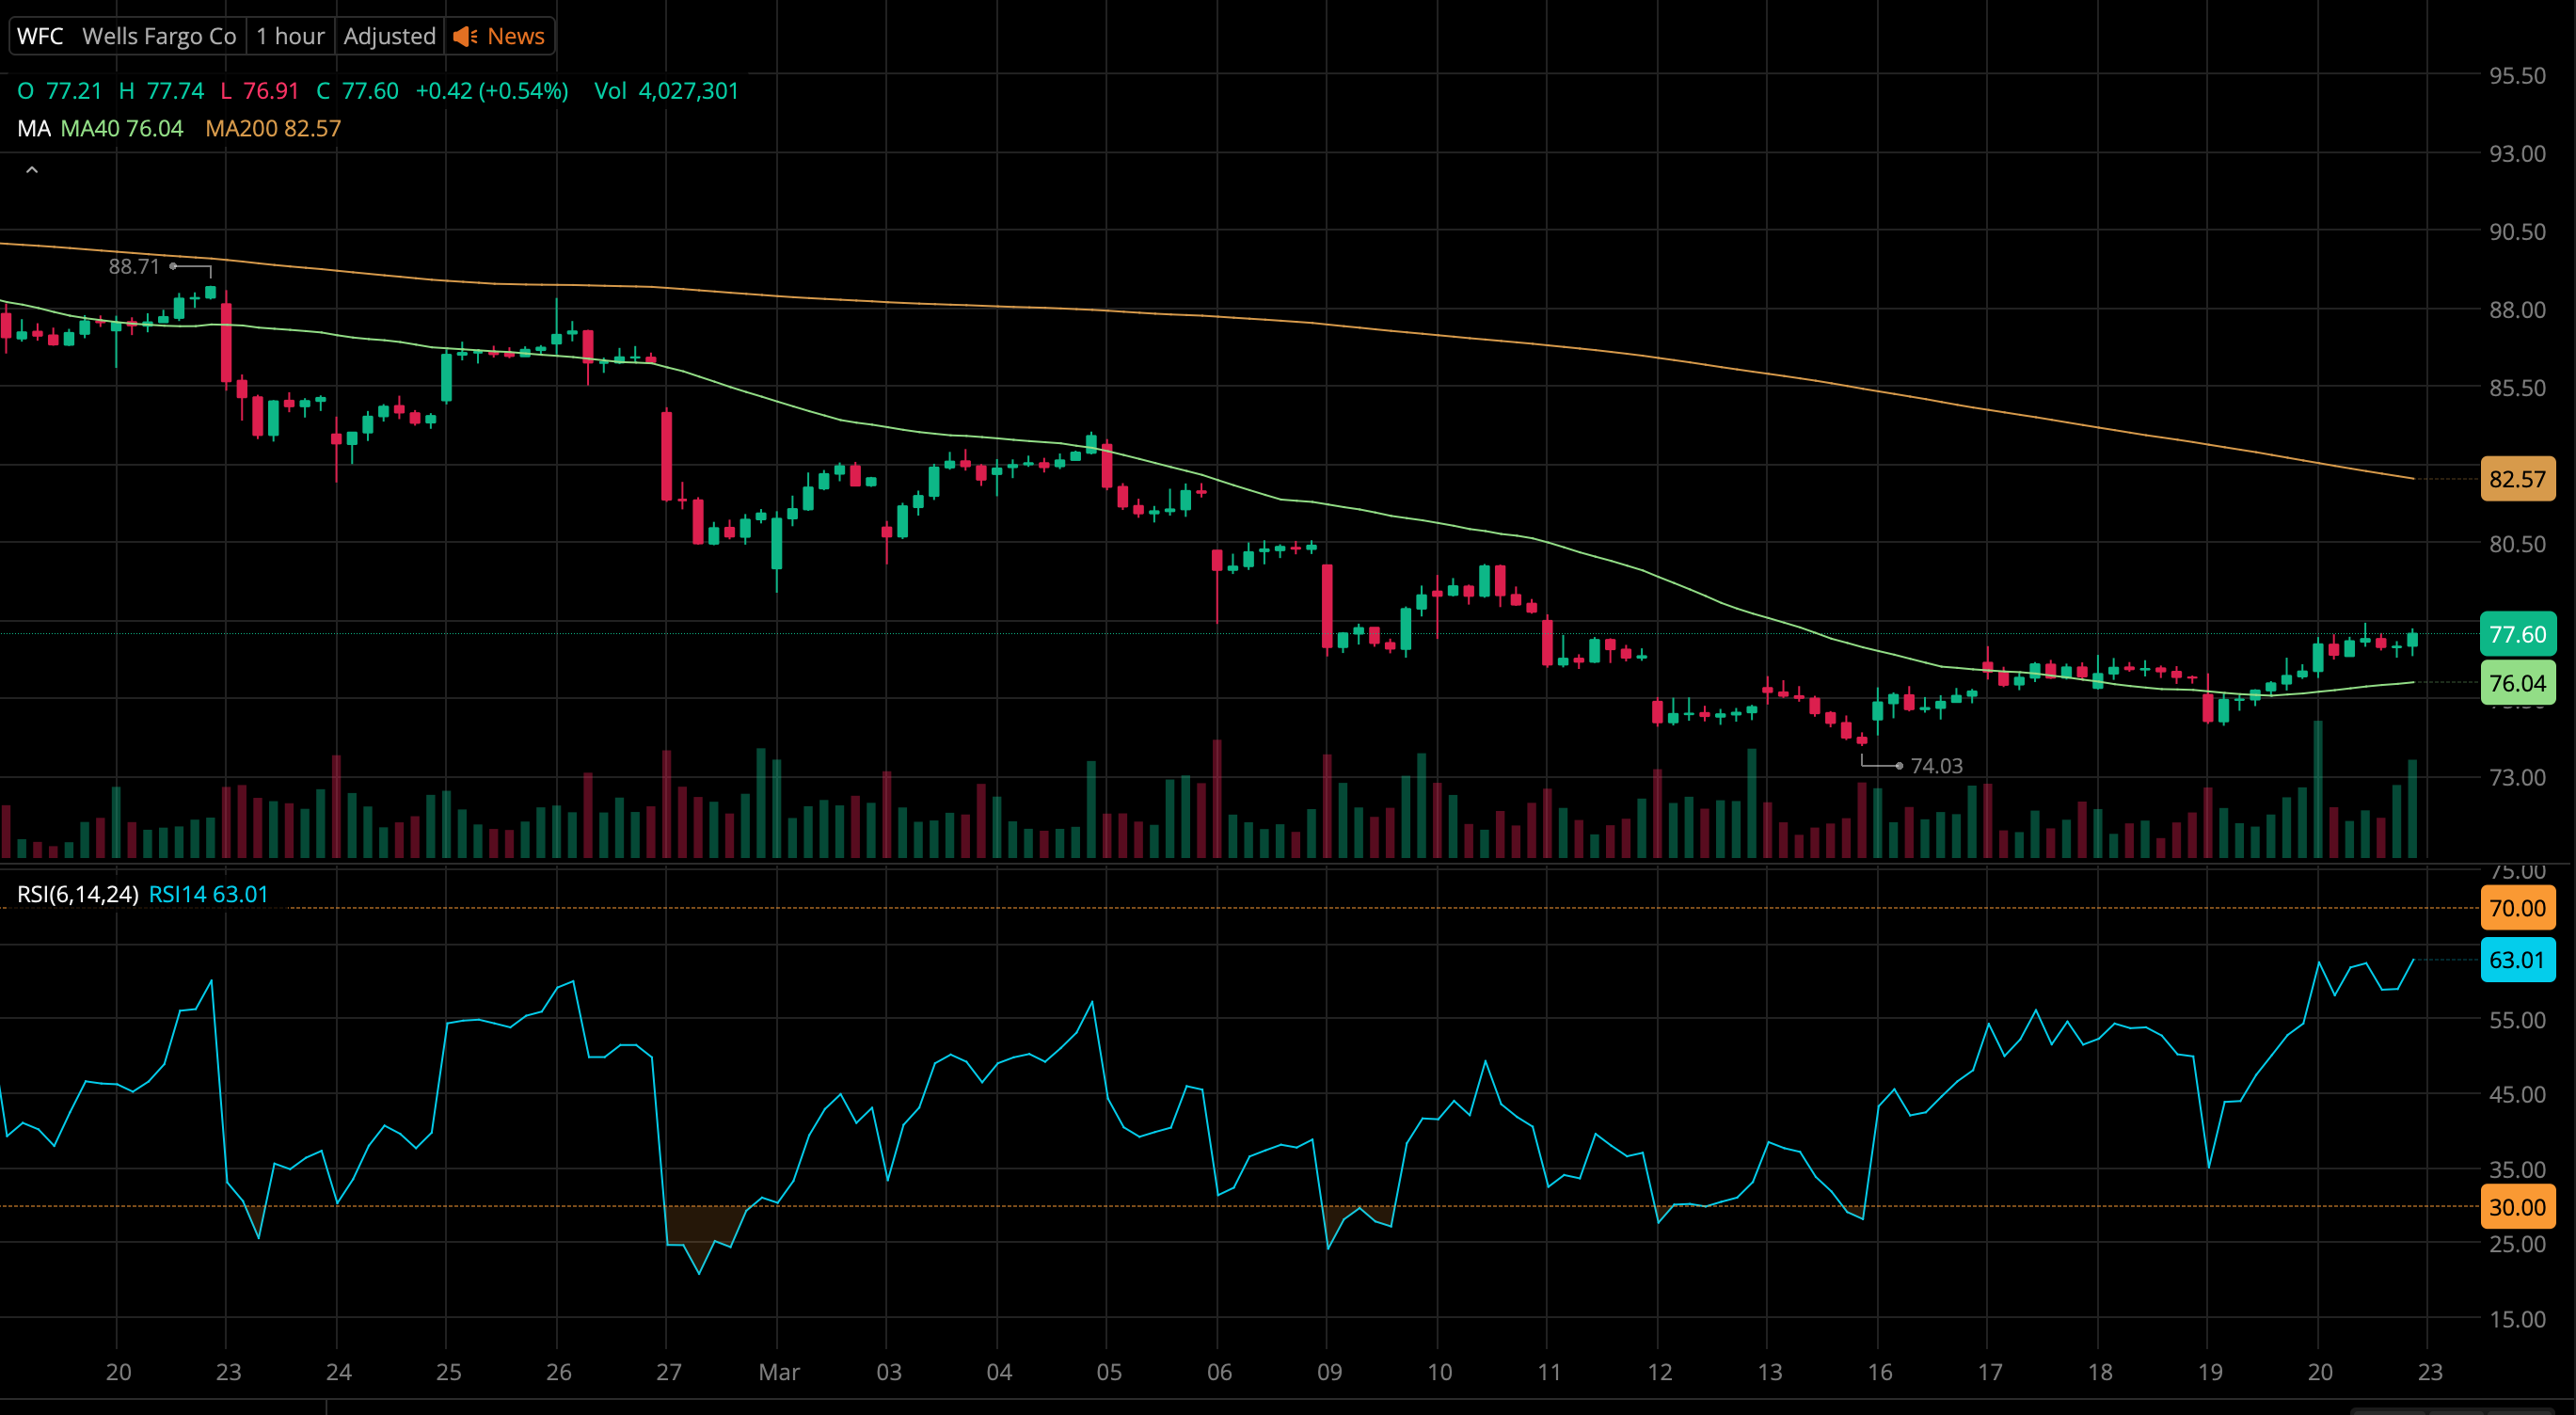Click the light green 76.04 MA40 tag

coord(2516,683)
